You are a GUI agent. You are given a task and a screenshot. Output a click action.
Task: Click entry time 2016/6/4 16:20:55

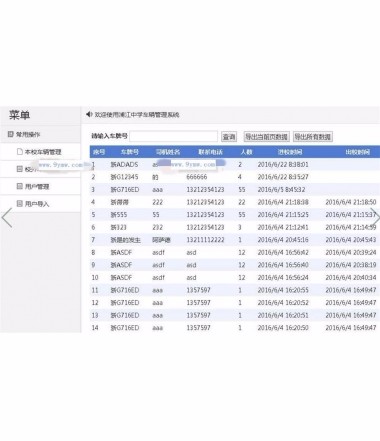[283, 290]
